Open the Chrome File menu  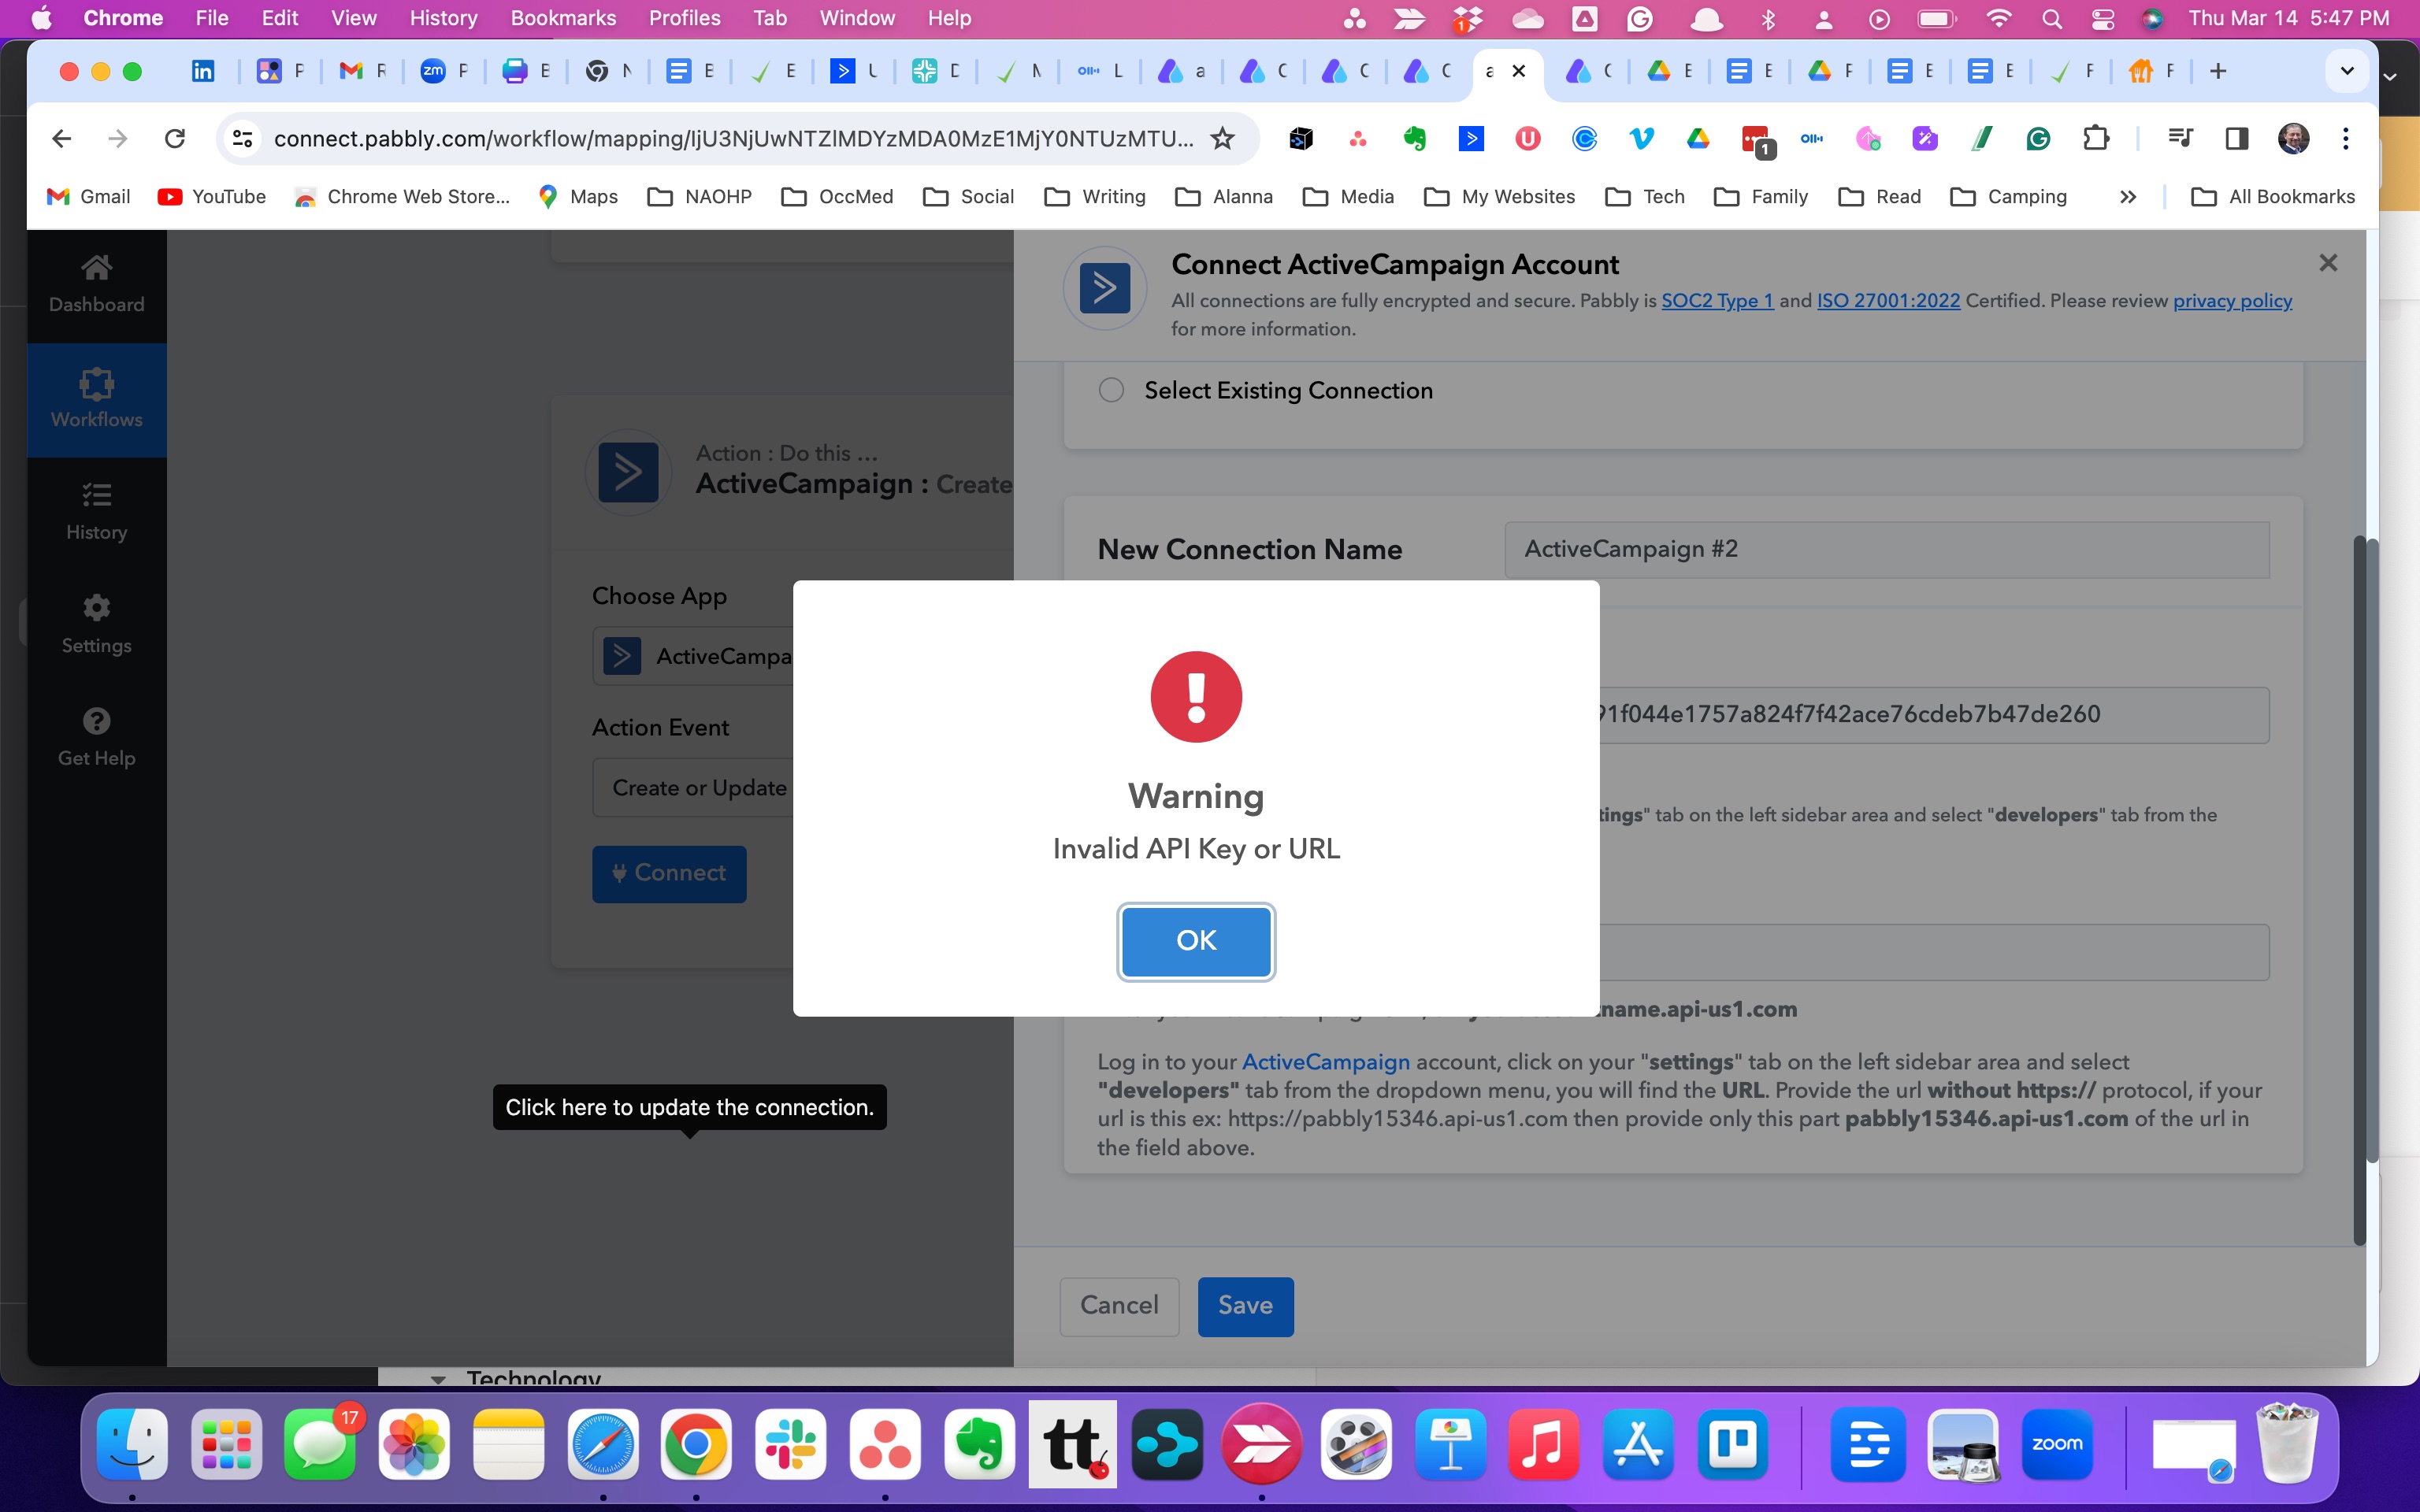(x=211, y=18)
